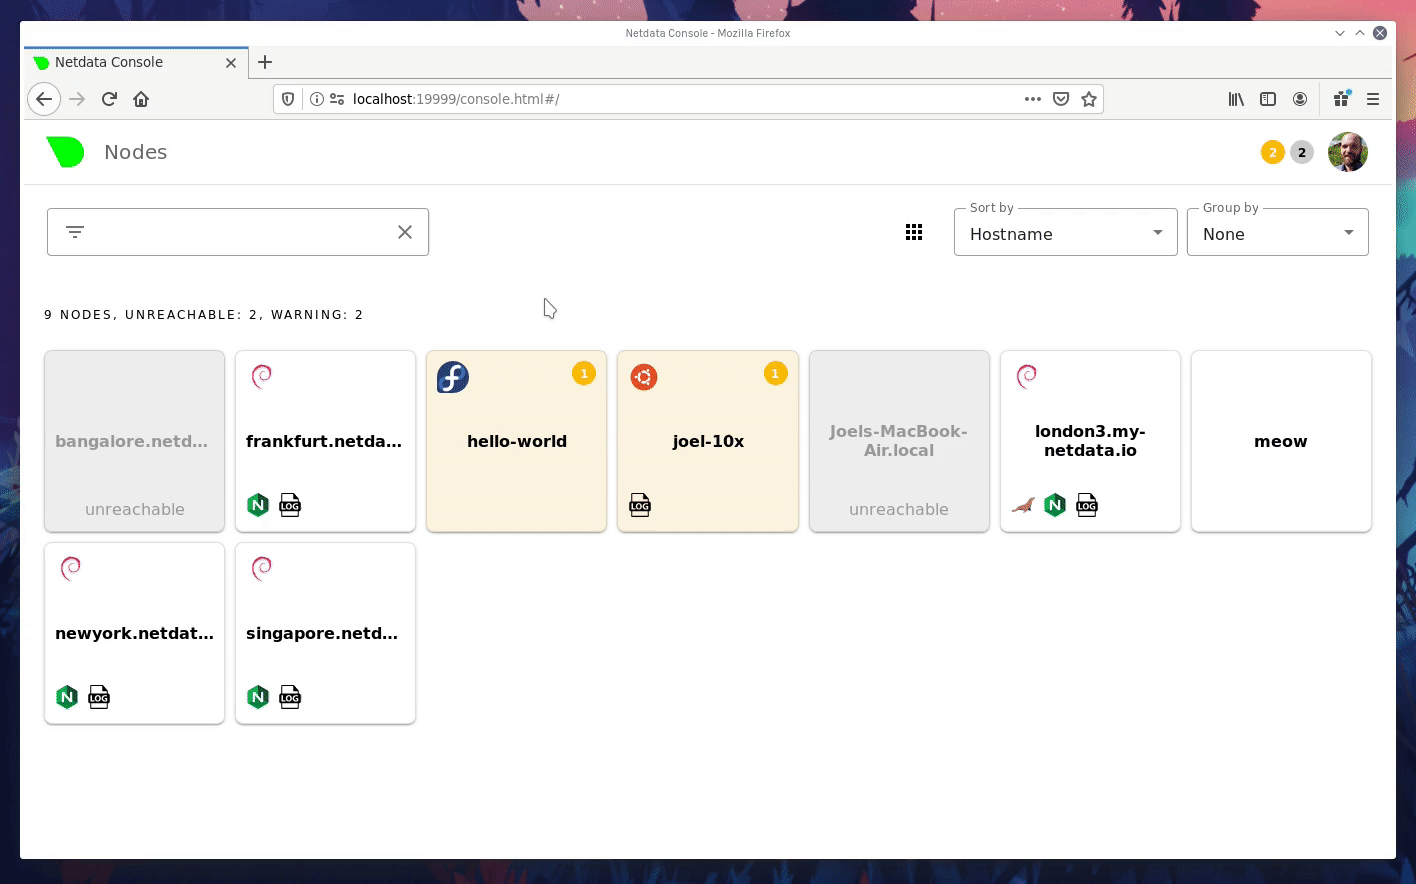
Task: Click the Ubuntu icon on joel-10x node
Action: (644, 377)
